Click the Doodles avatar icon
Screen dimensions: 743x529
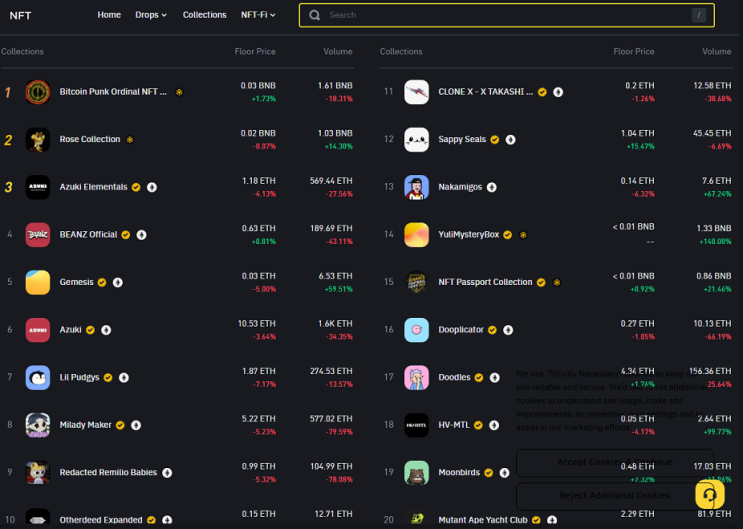pos(417,377)
